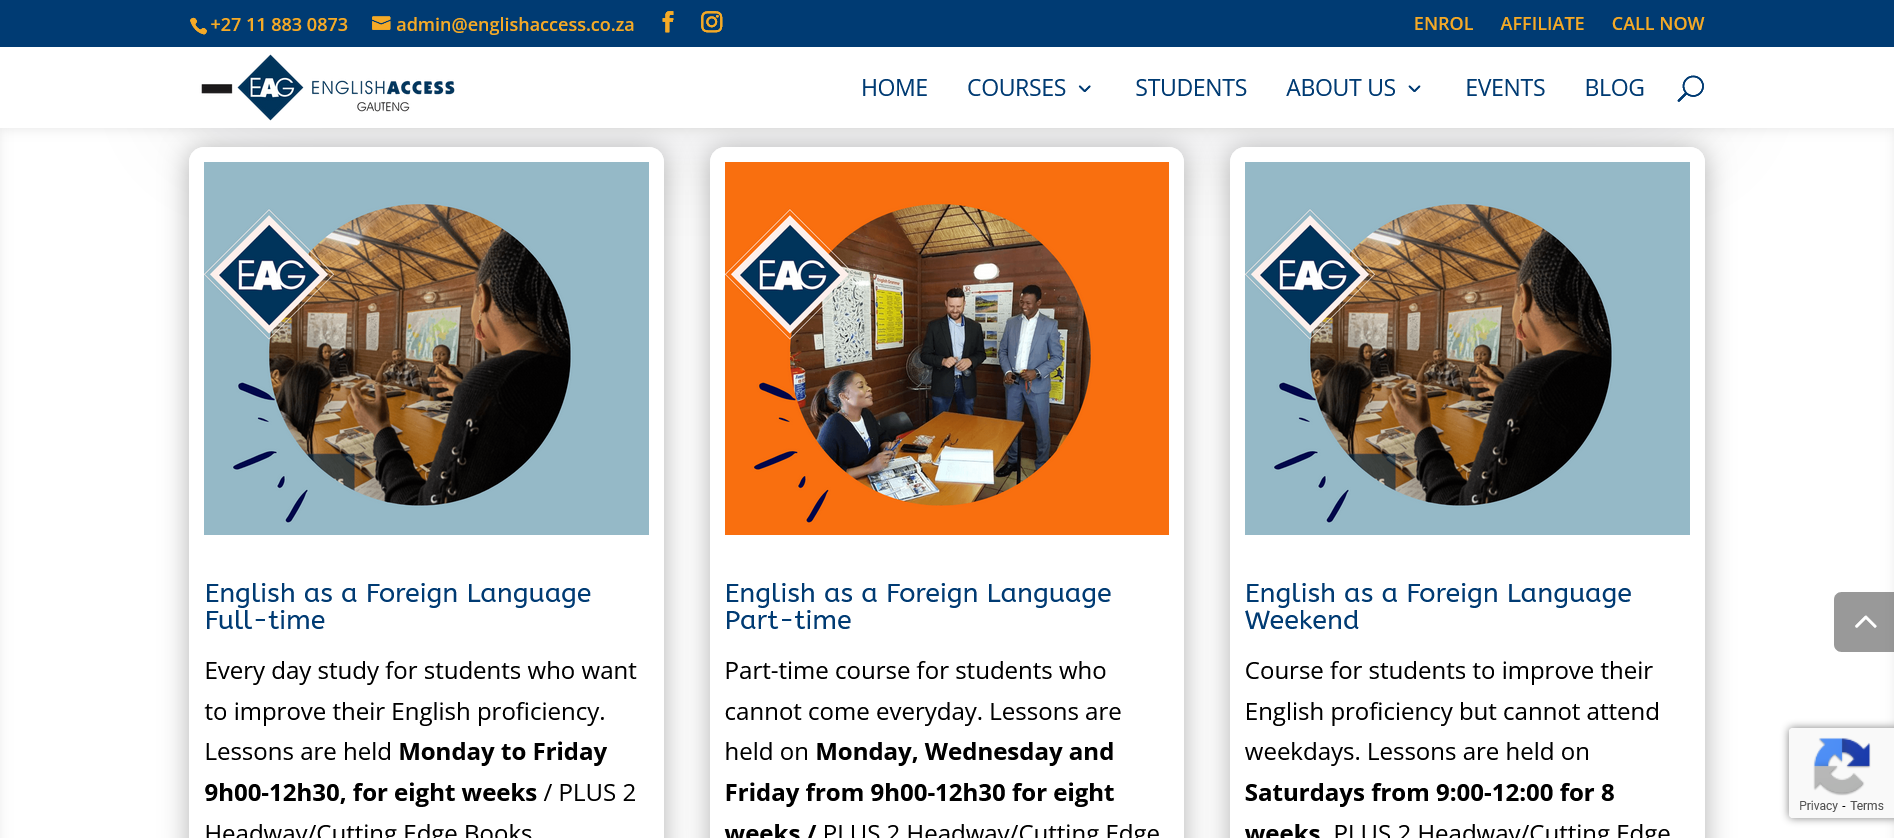Open the orange Part-time course image

pos(946,348)
